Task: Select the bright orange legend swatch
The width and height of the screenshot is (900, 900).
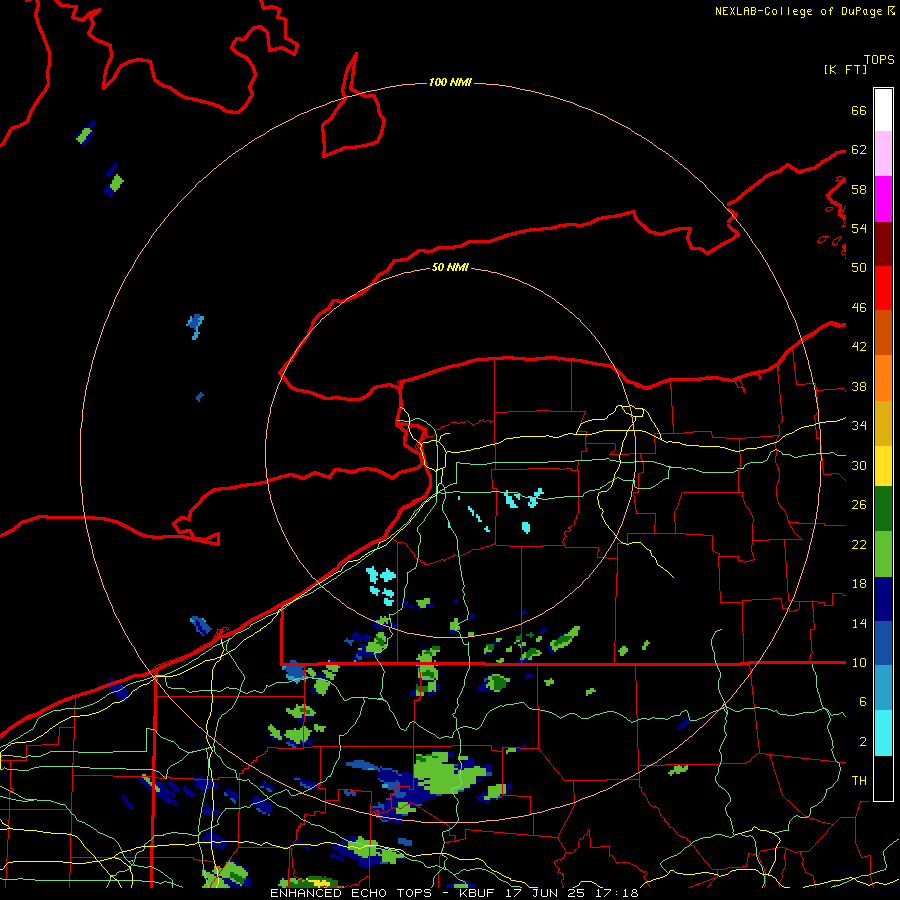Action: 883,378
